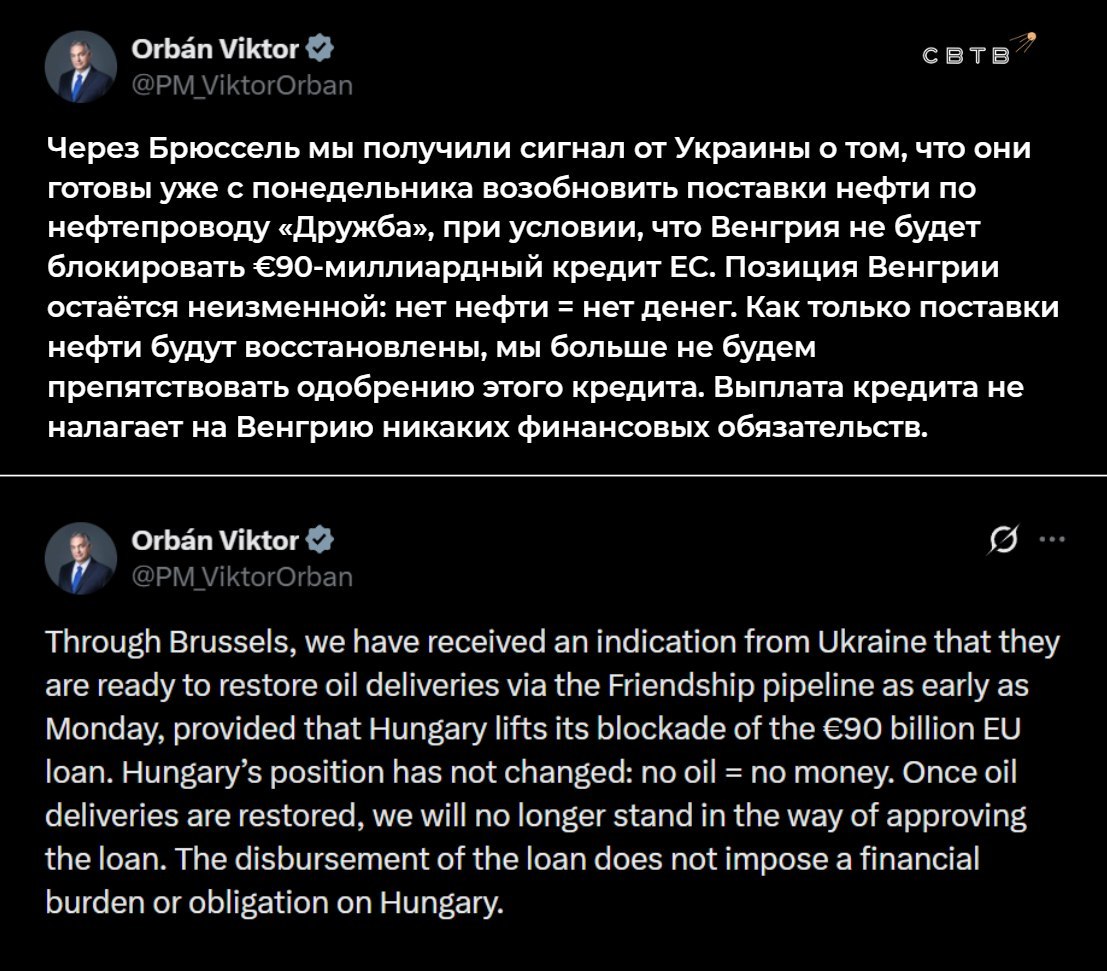Click the verified badge on the top tweet
The height and width of the screenshot is (971, 1107).
[x=323, y=46]
